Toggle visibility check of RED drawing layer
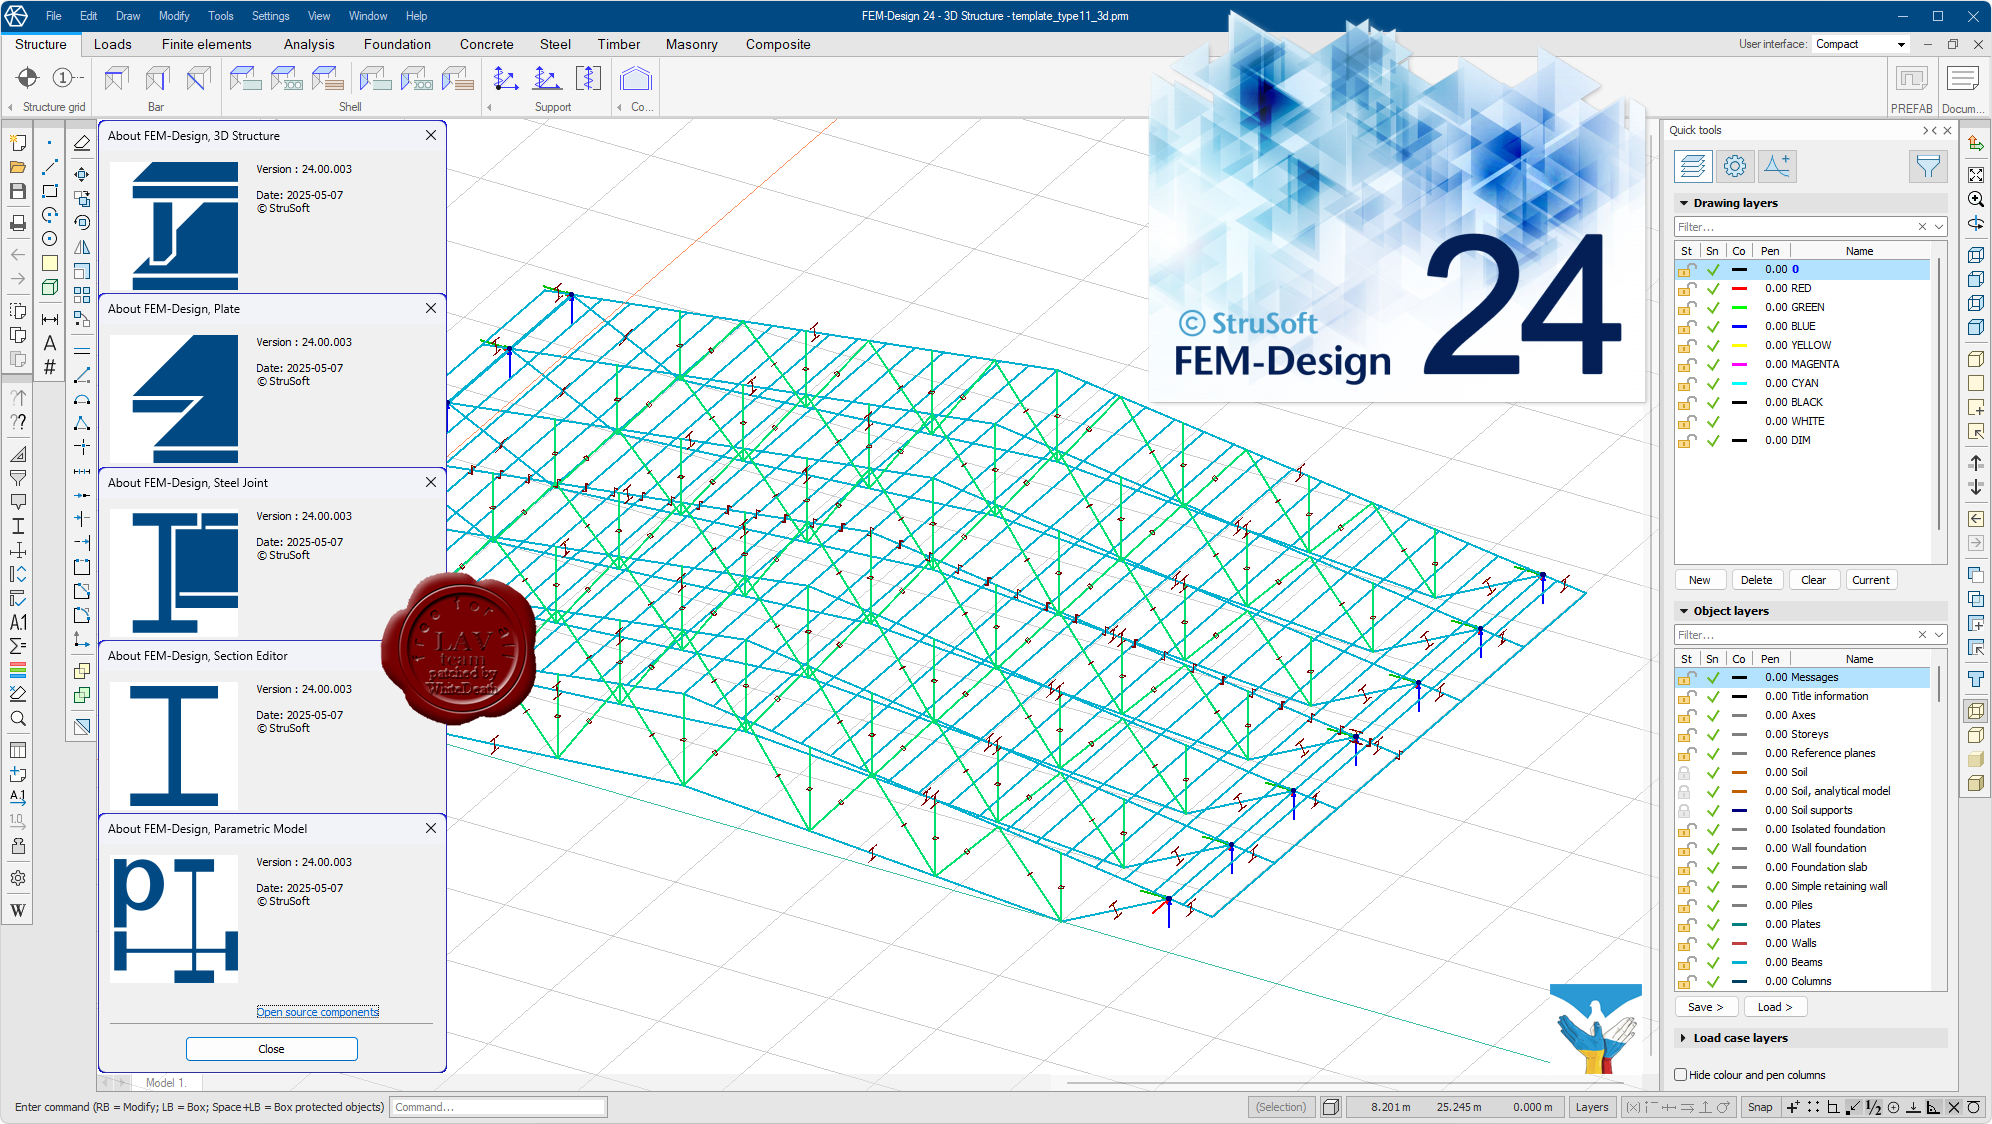Viewport: 1992px width, 1124px height. click(1713, 288)
